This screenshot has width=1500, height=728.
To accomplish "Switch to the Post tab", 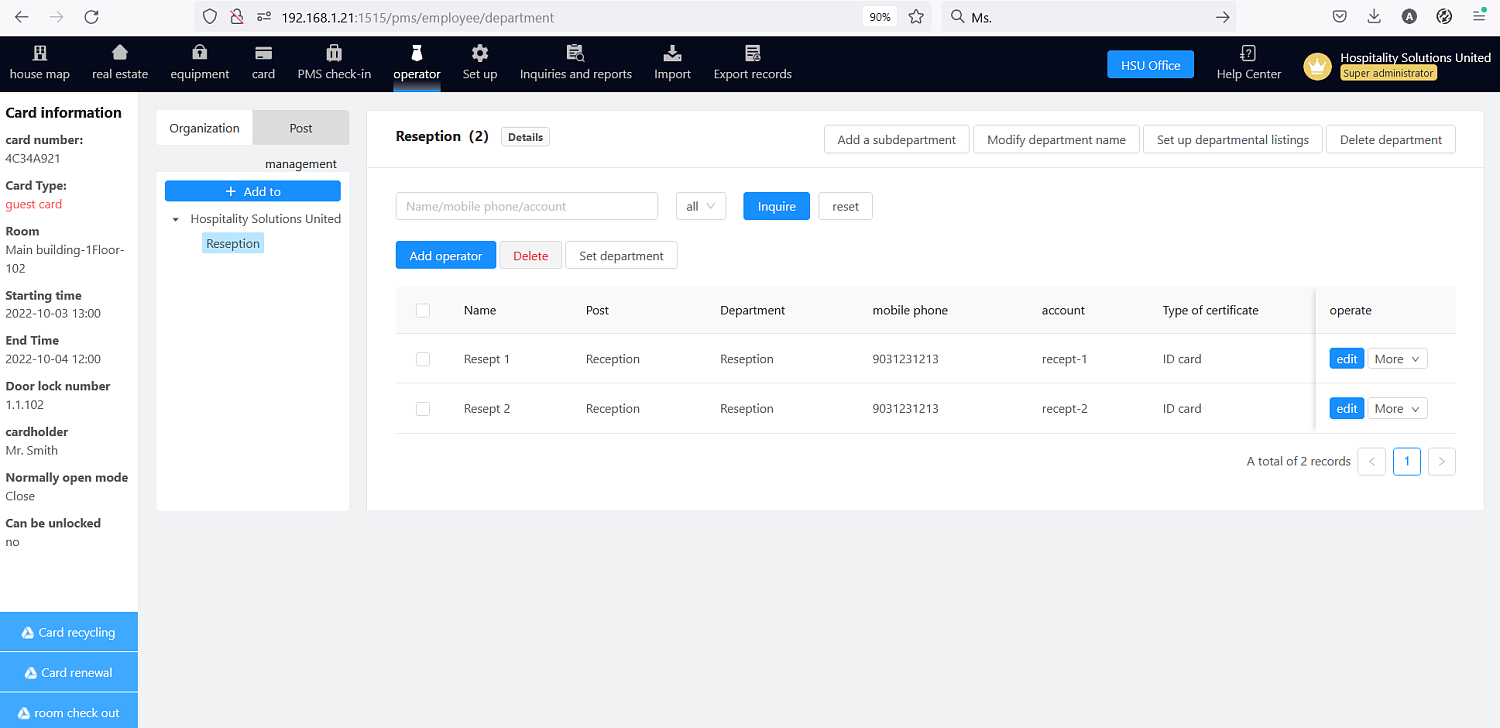I will click(301, 128).
